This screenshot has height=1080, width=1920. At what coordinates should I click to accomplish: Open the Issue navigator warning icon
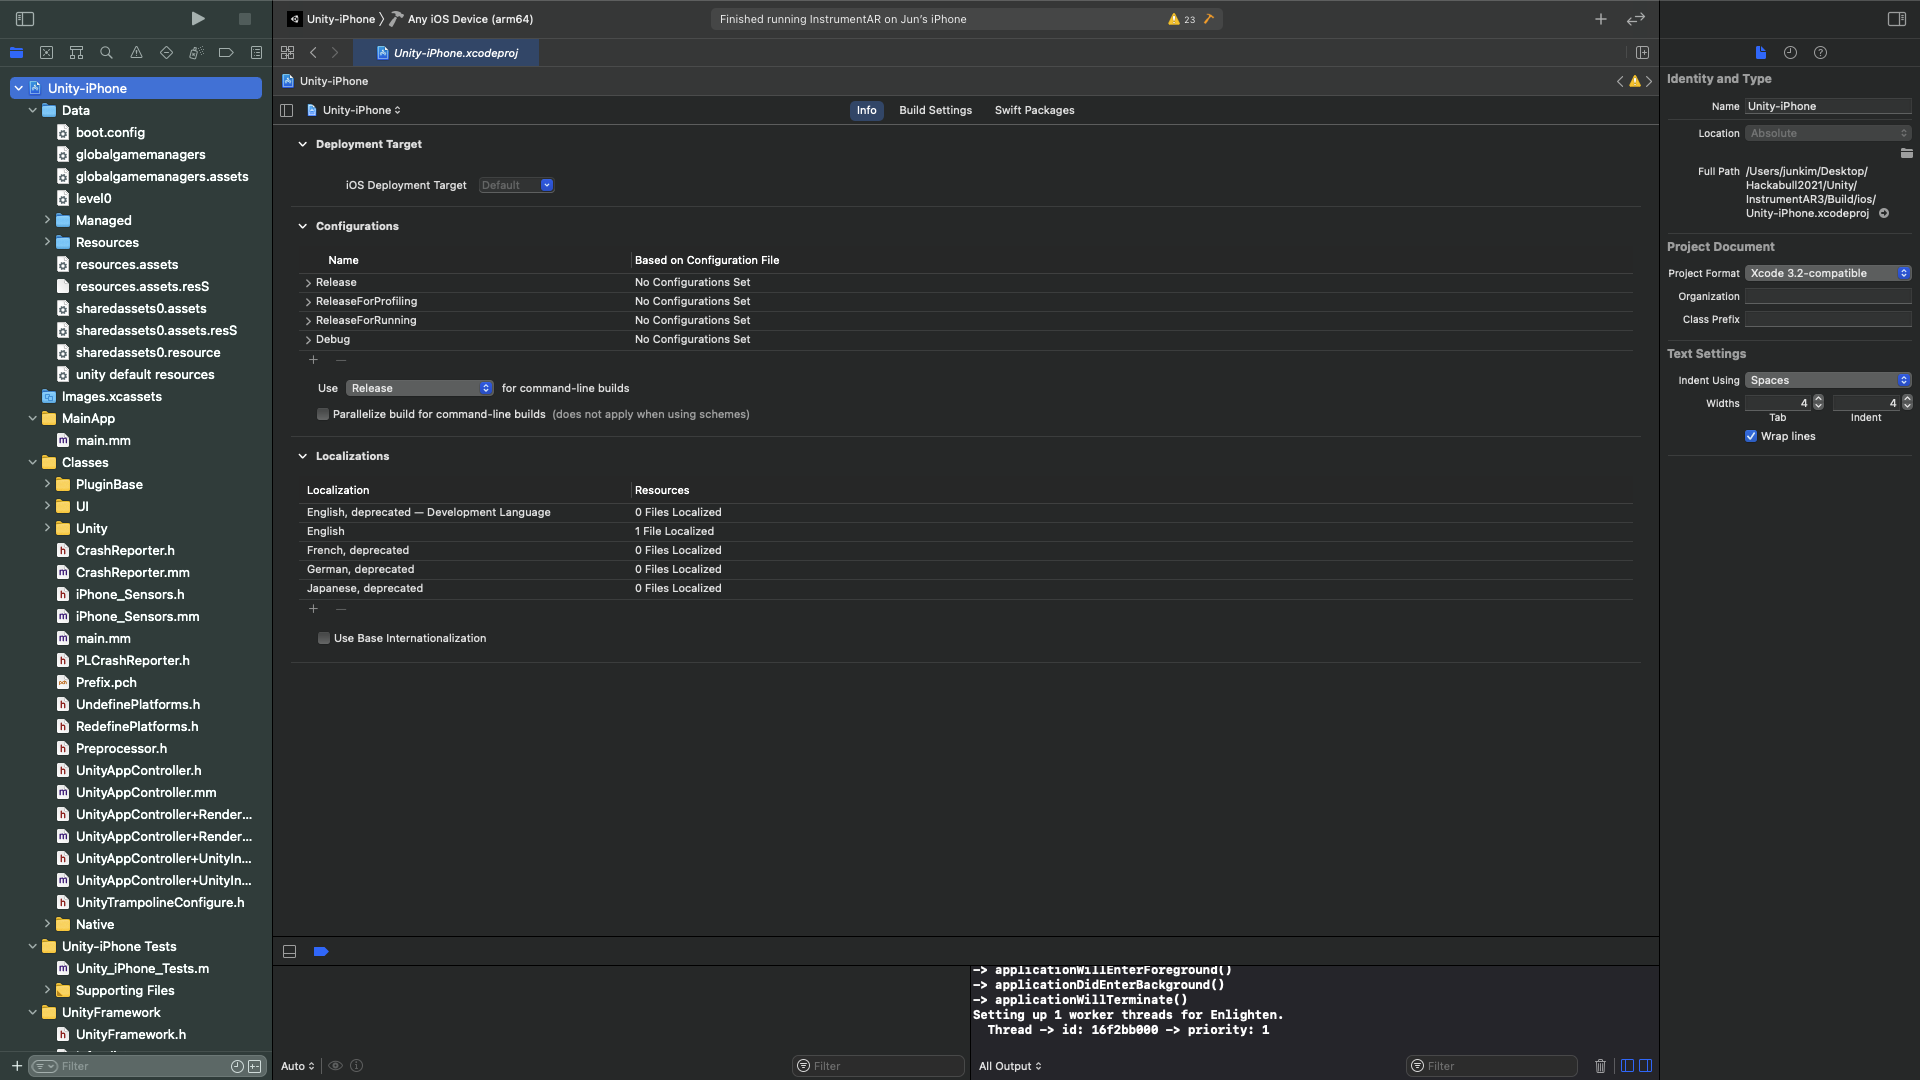point(136,52)
